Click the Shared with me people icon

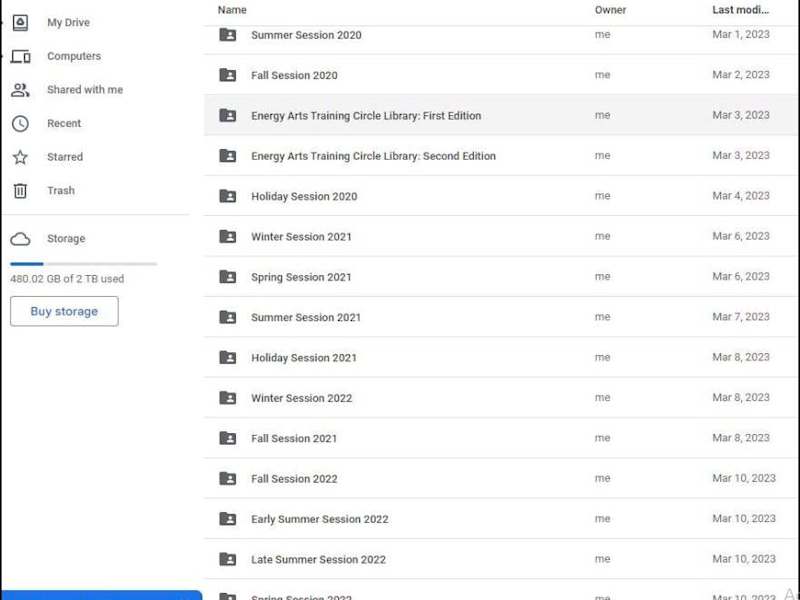(20, 90)
